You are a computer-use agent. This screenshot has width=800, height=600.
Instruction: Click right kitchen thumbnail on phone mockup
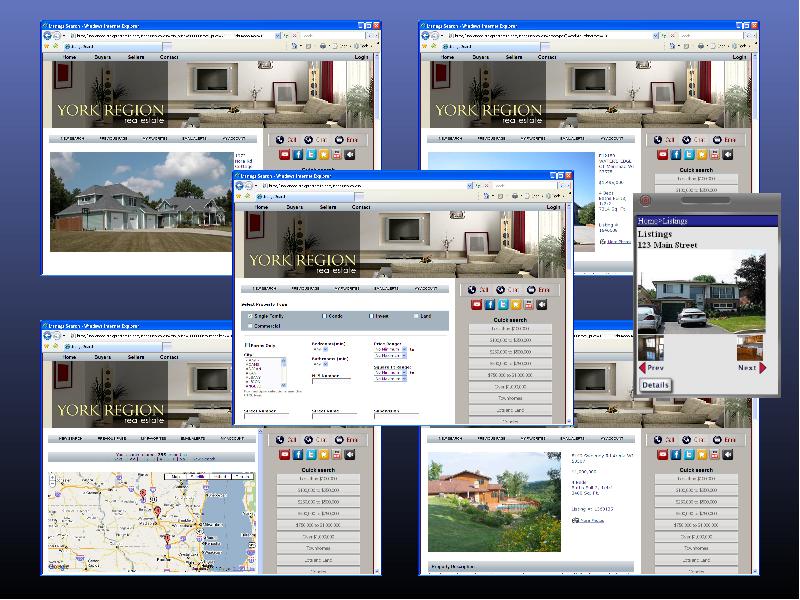tap(751, 348)
